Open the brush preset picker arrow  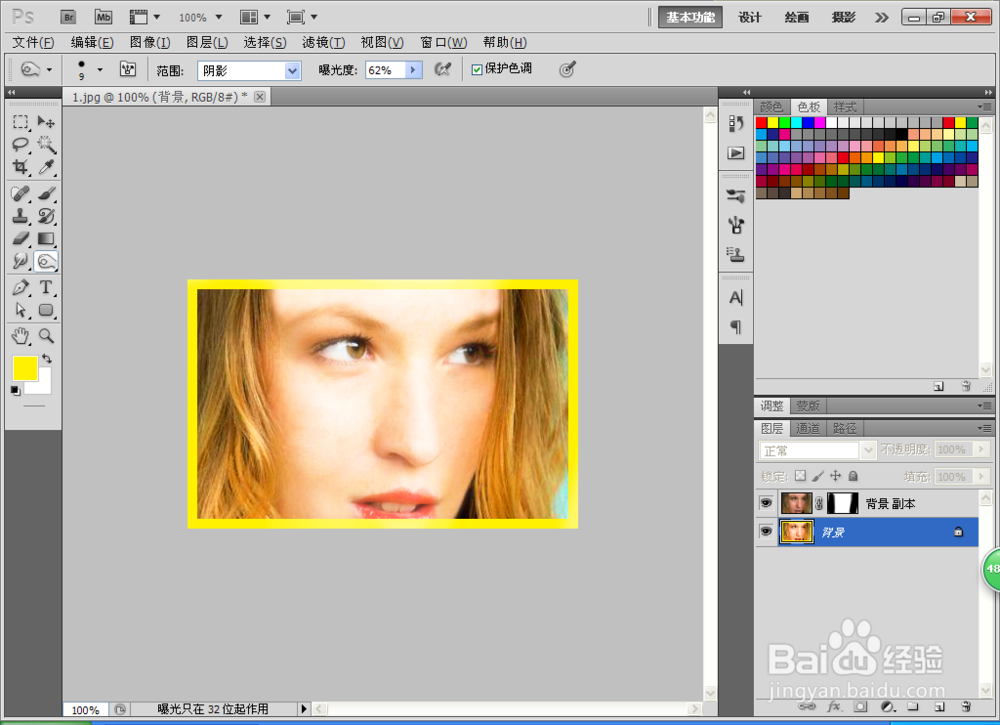tap(99, 70)
